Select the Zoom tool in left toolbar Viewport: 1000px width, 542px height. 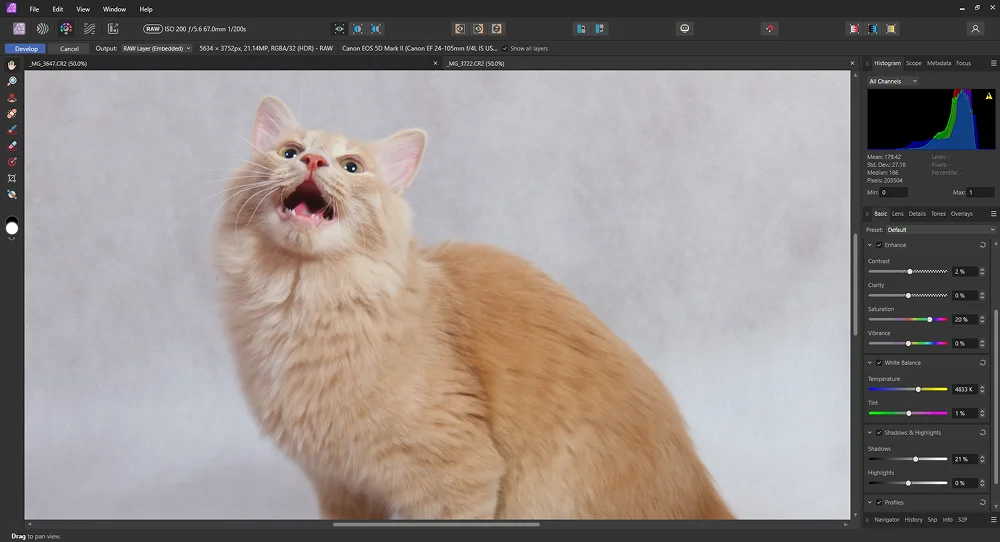[12, 81]
